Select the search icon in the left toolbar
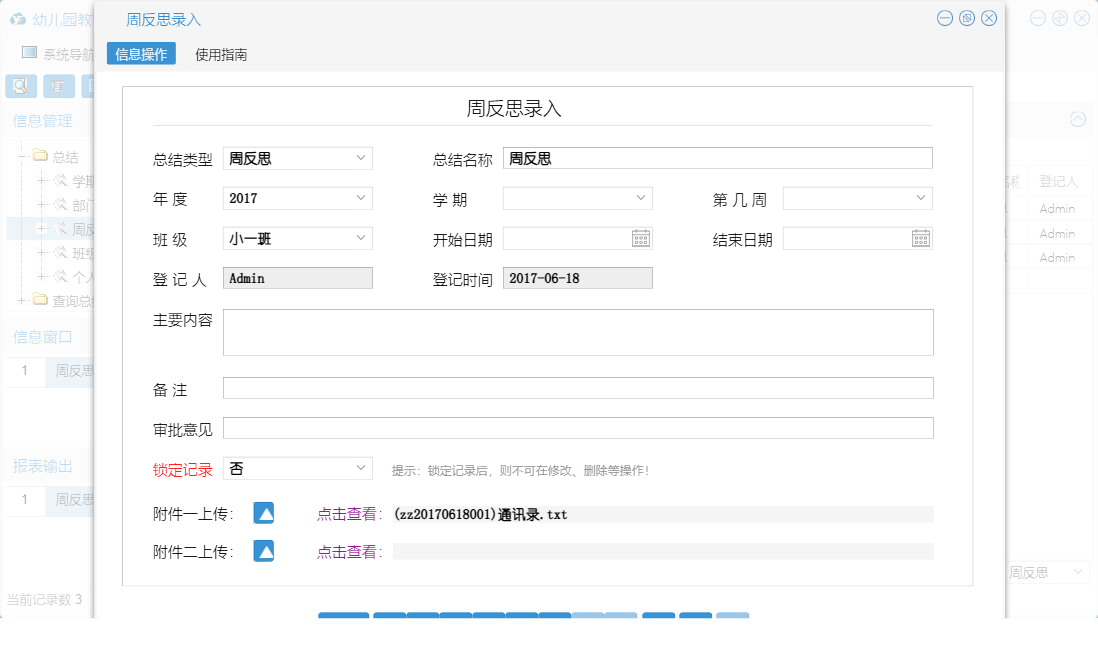Image resolution: width=1098 pixels, height=655 pixels. 19,86
